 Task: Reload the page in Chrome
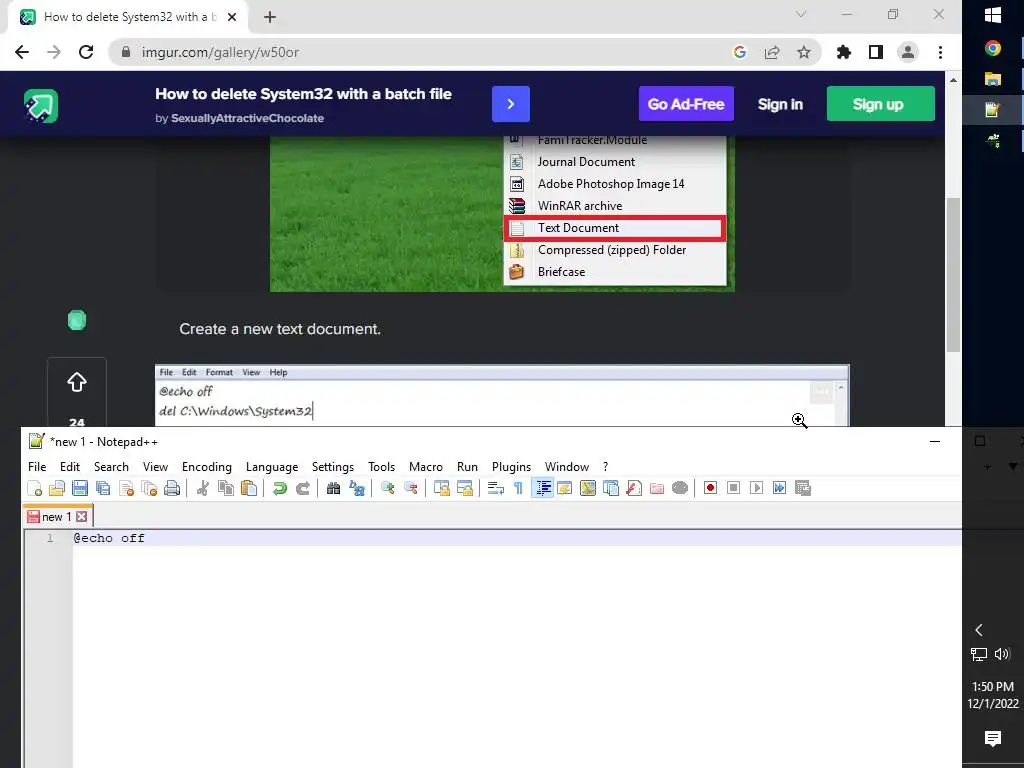[86, 52]
